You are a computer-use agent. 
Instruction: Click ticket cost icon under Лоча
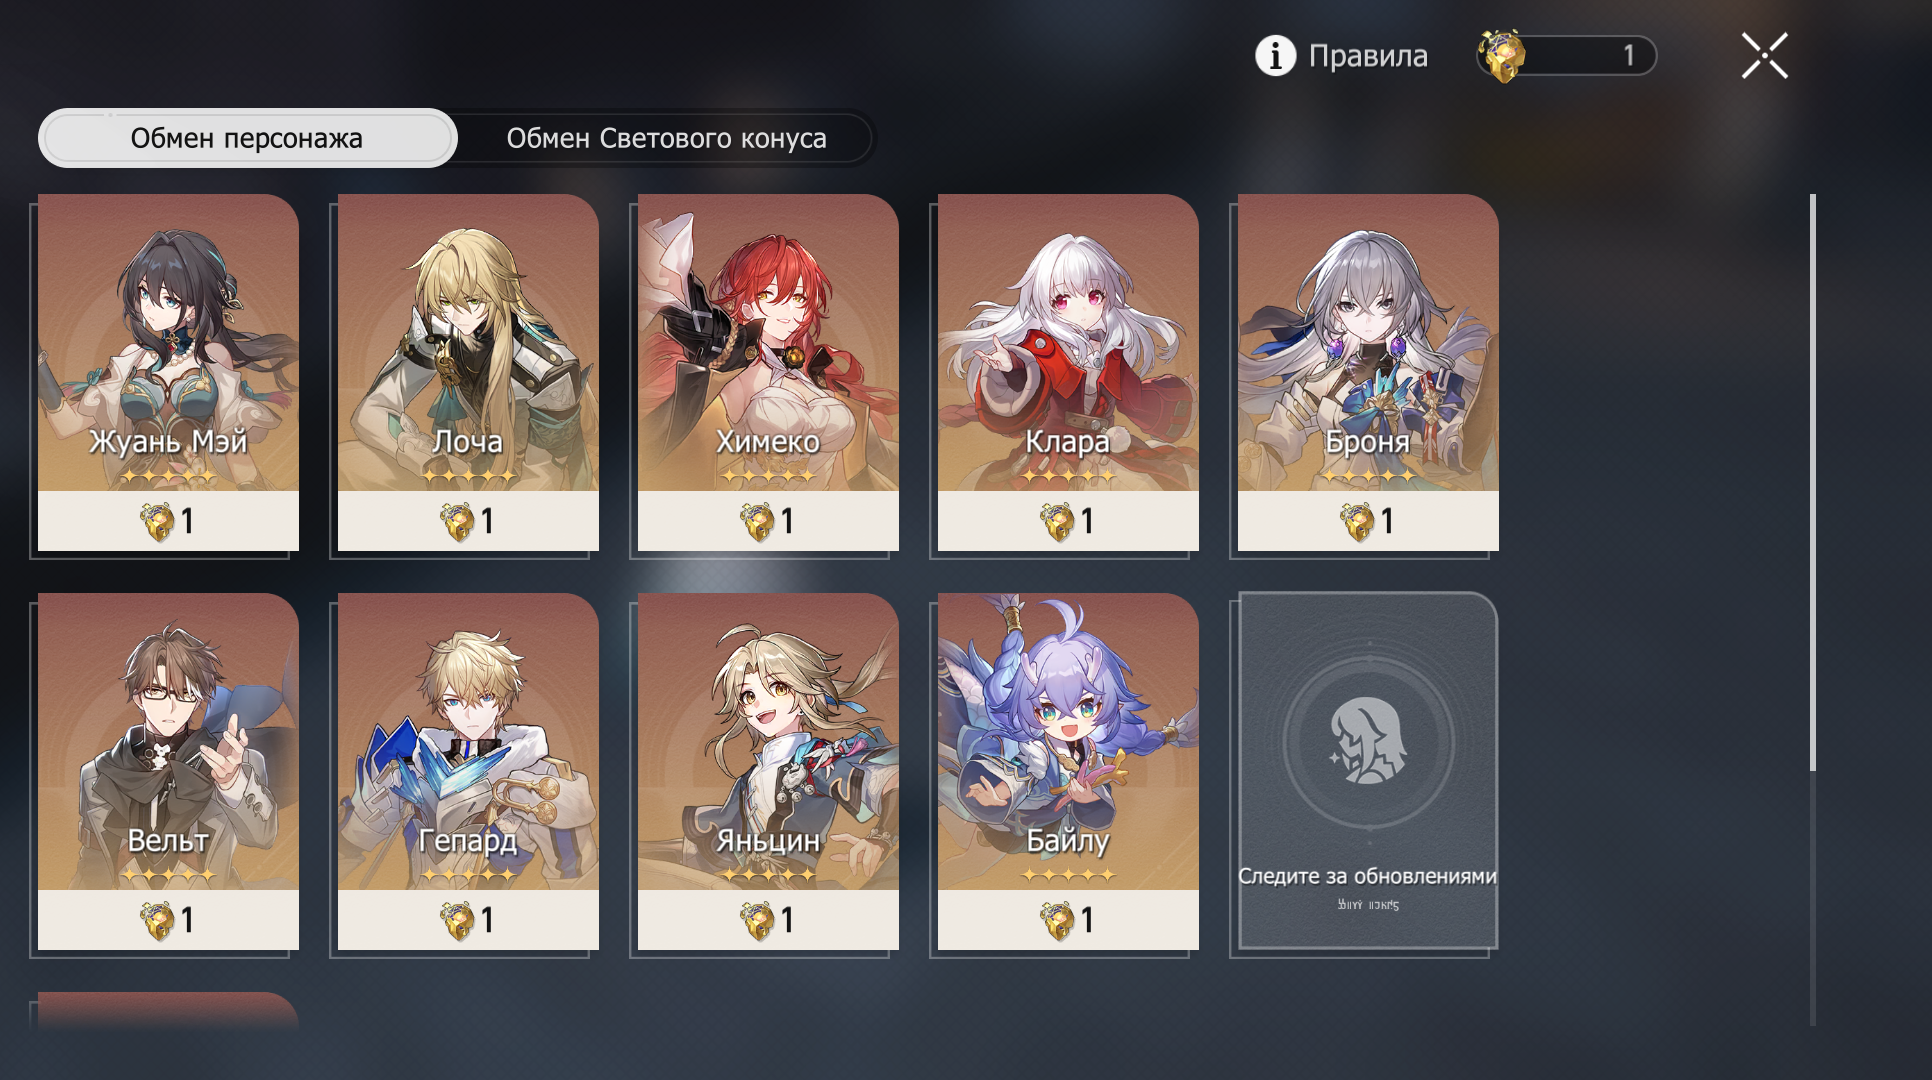(x=457, y=521)
